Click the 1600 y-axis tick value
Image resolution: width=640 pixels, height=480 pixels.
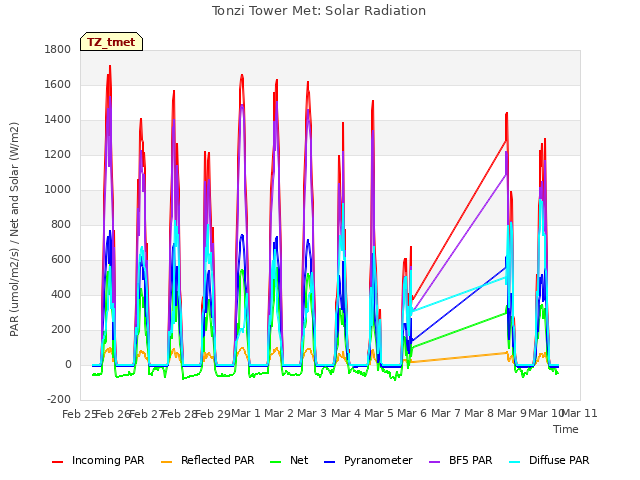click(x=58, y=84)
